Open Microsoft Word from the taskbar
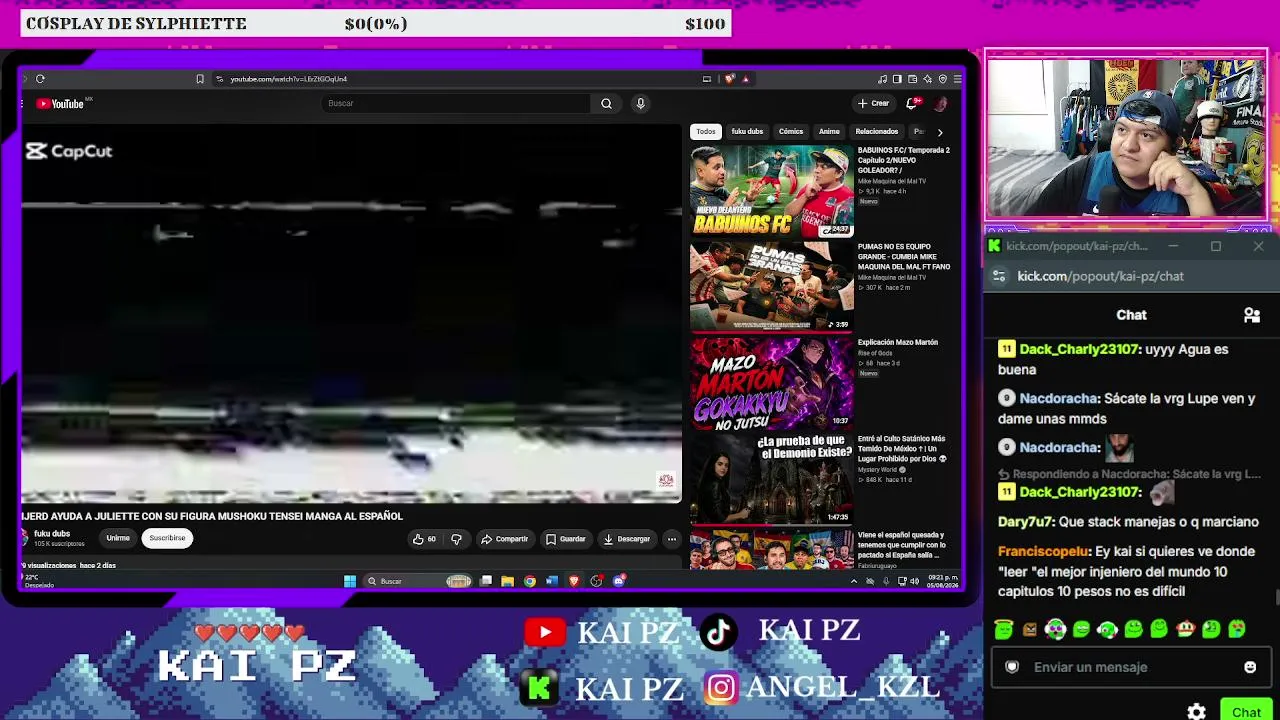This screenshot has height=720, width=1280. pyautogui.click(x=552, y=581)
